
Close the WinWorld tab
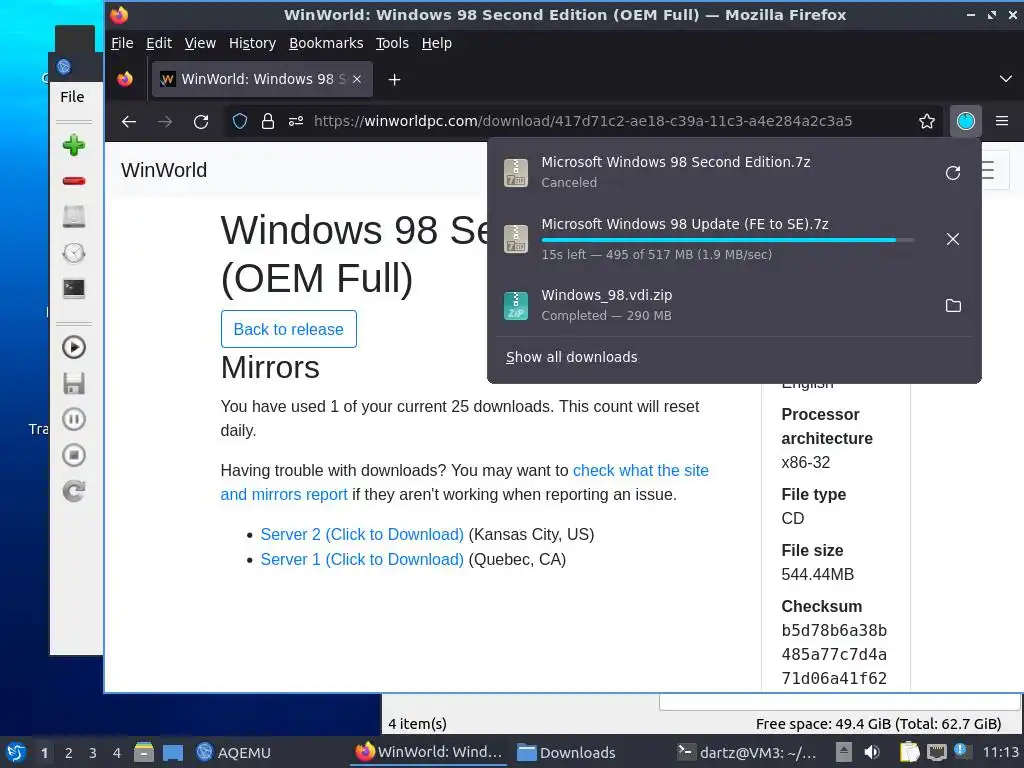[357, 79]
